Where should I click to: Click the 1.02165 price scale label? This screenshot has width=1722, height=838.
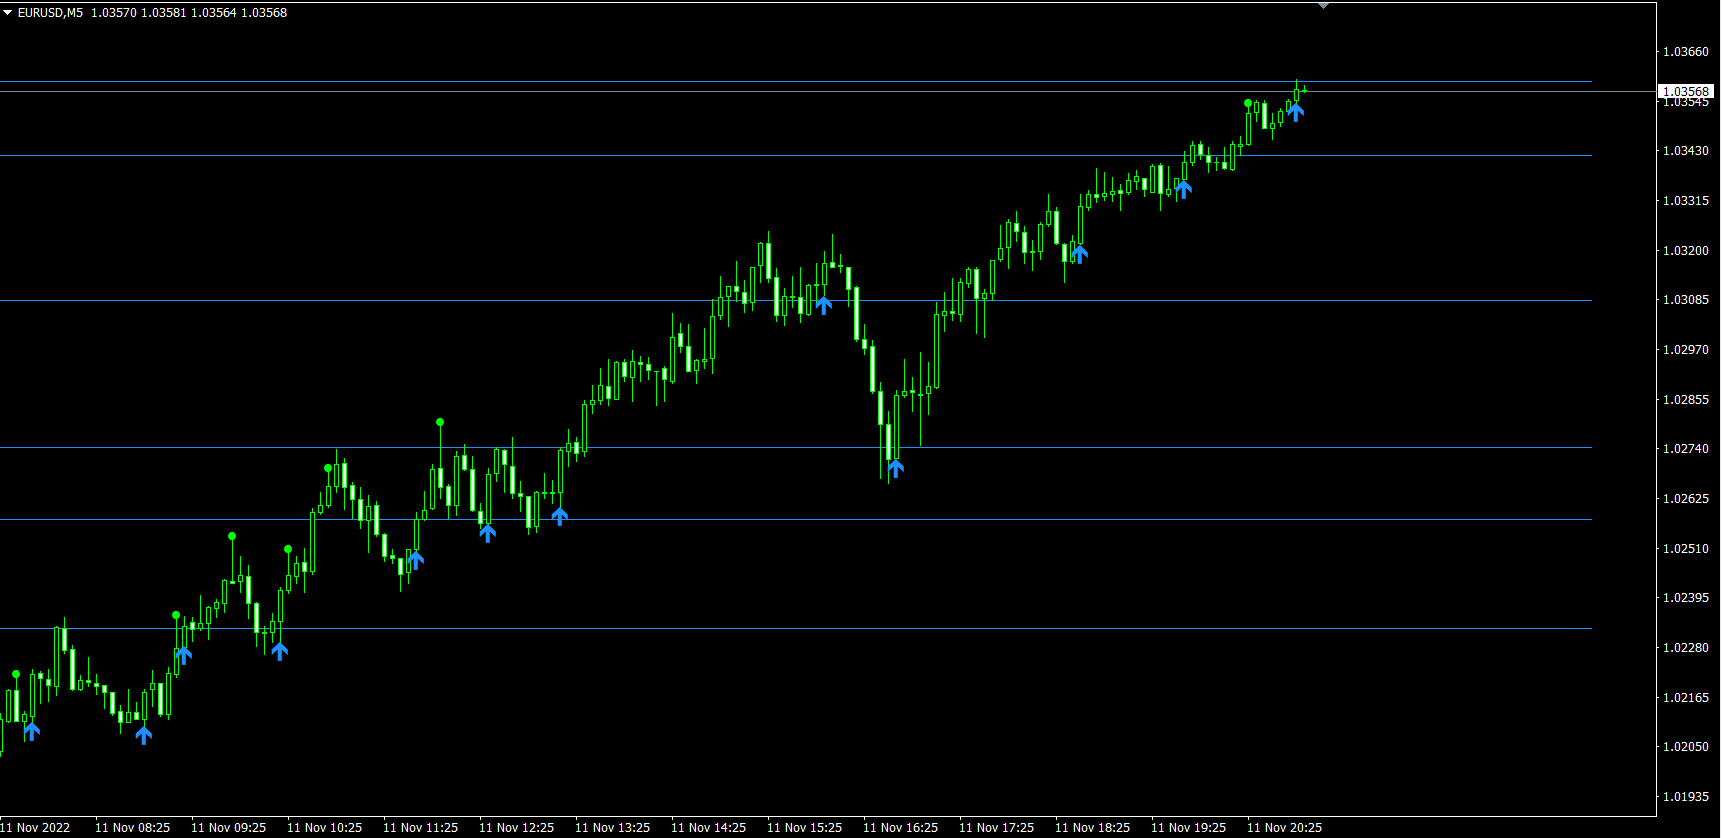tap(1686, 698)
